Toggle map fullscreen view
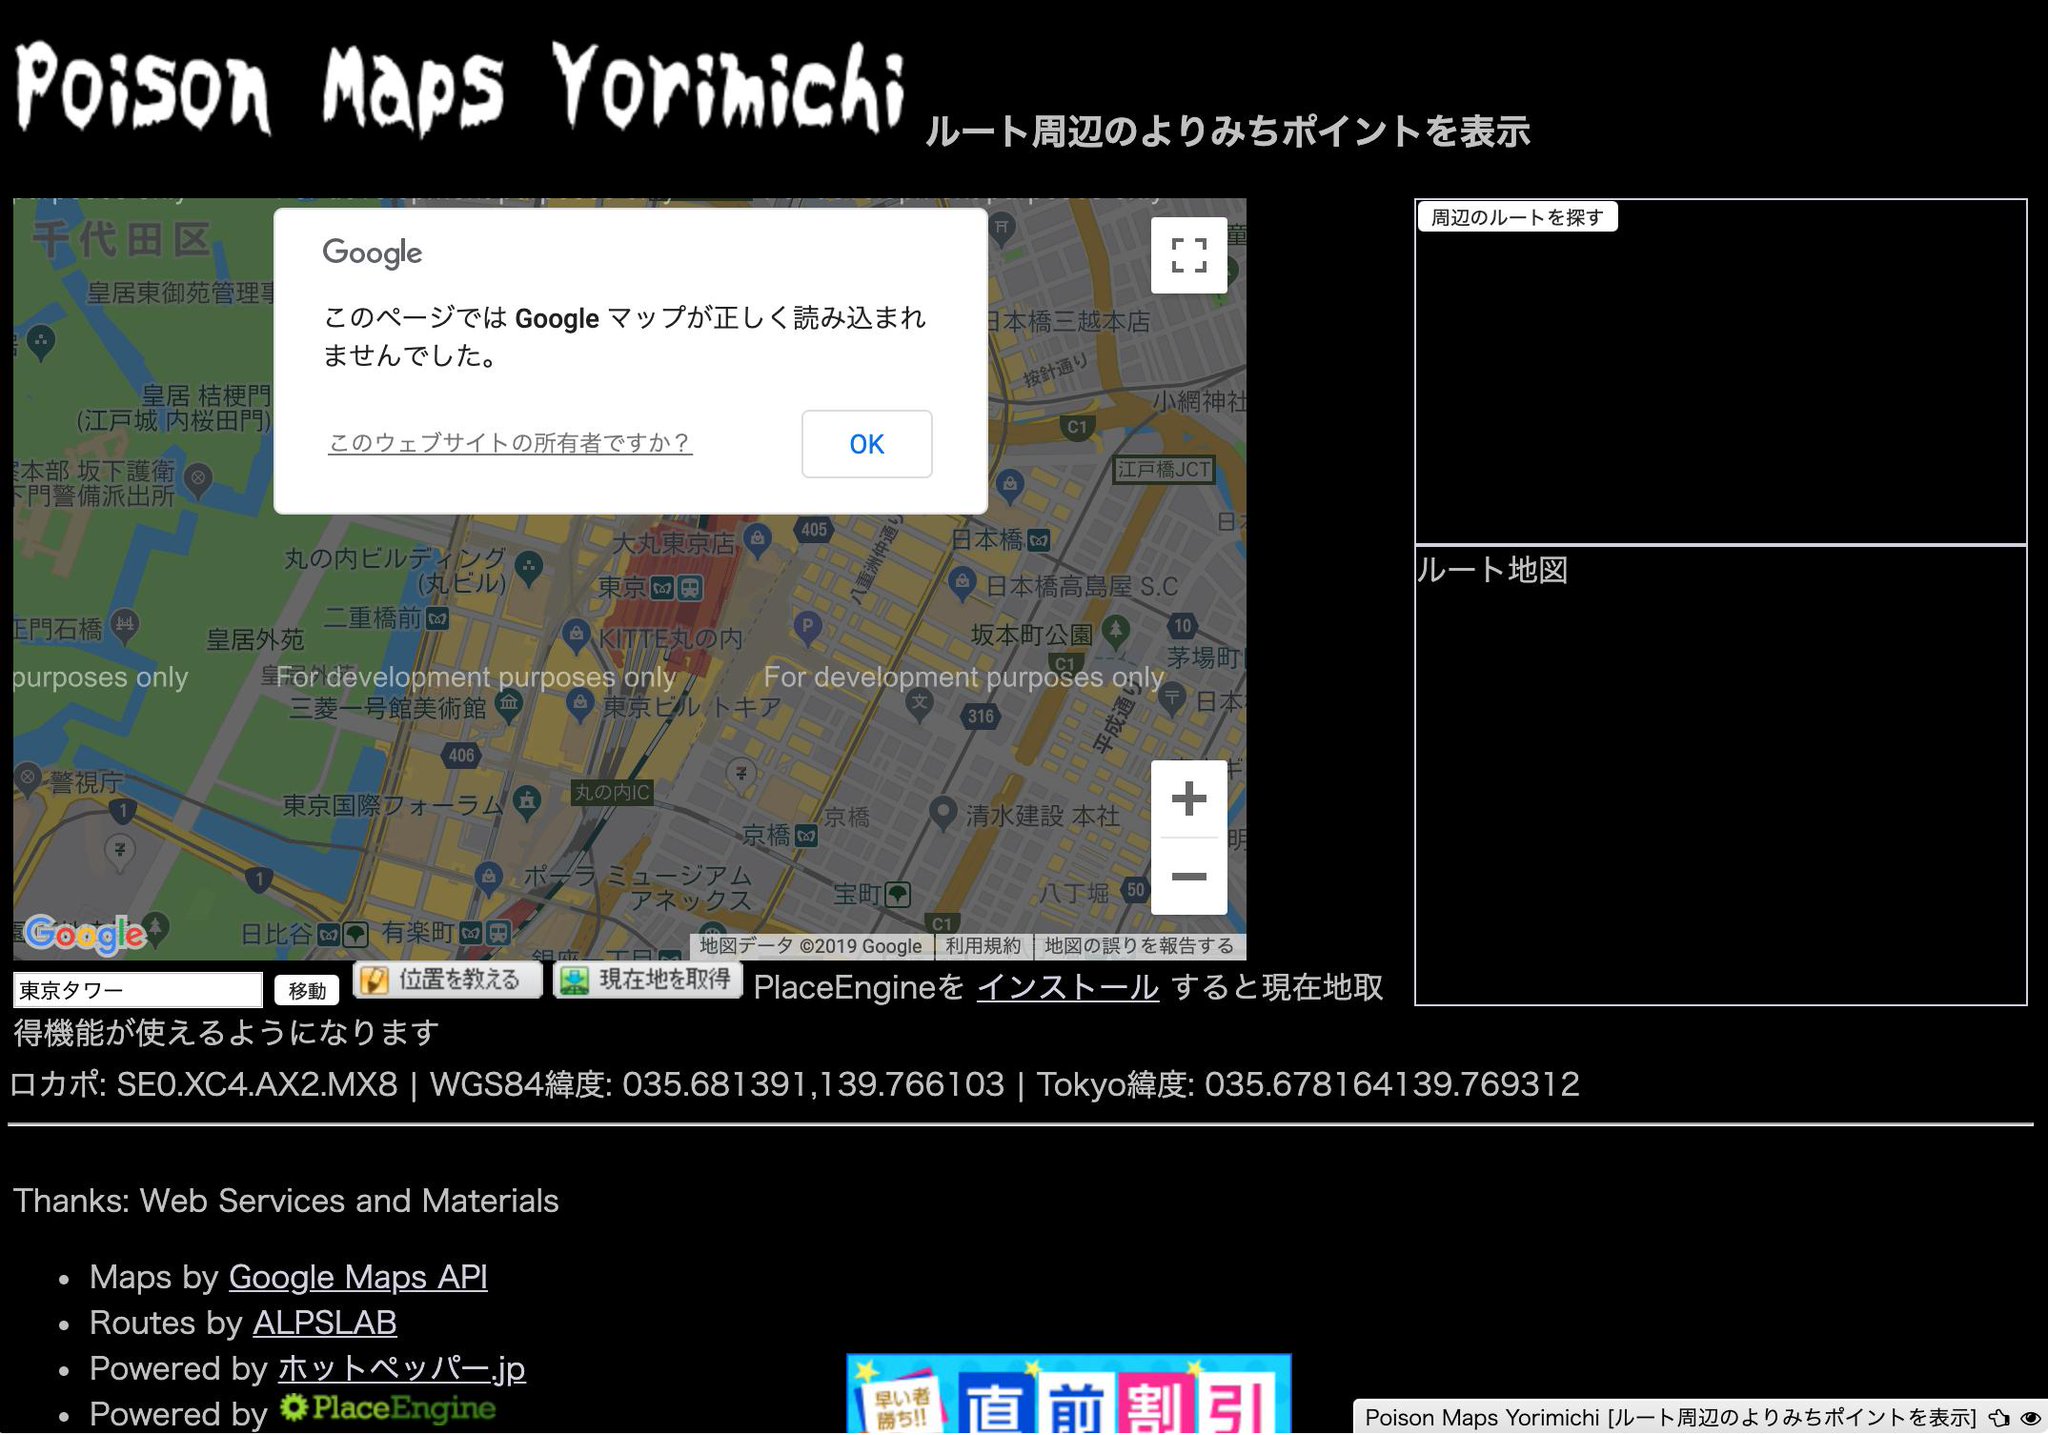Viewport: 2048px width, 1435px height. [x=1188, y=255]
